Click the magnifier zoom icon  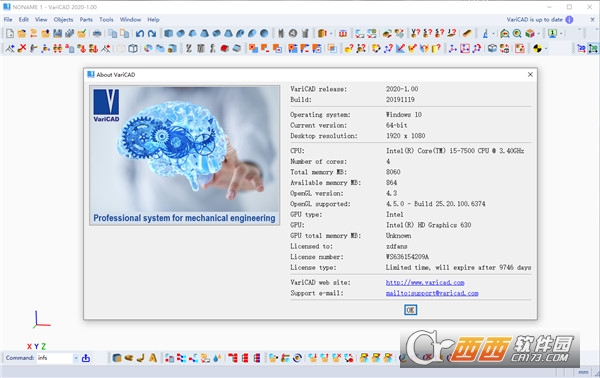(517, 34)
